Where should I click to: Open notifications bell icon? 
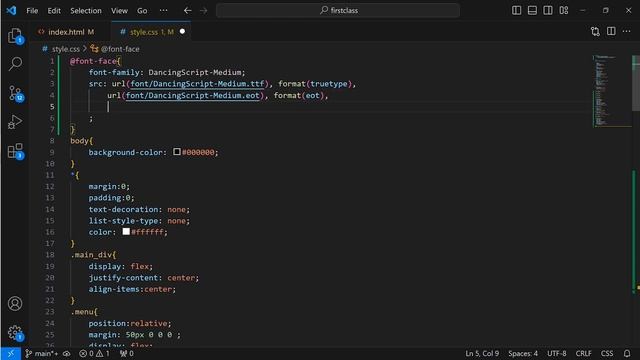coord(627,353)
